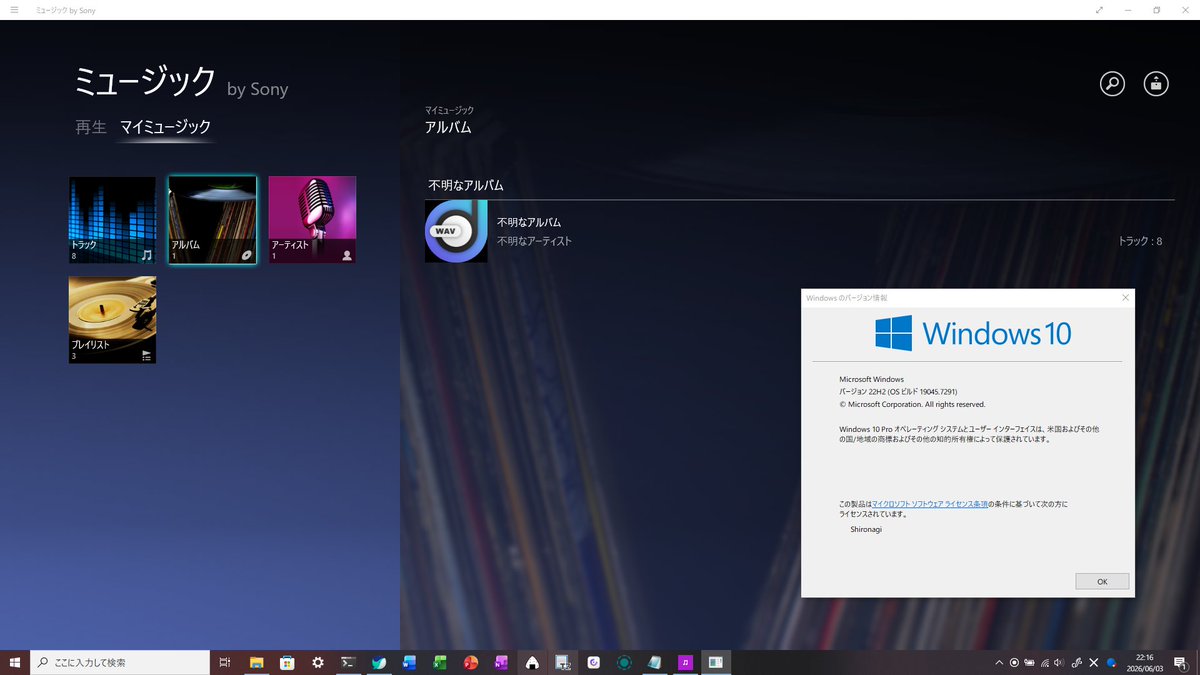
Task: Open the notebook icon app on the taskbar
Action: tap(654, 662)
